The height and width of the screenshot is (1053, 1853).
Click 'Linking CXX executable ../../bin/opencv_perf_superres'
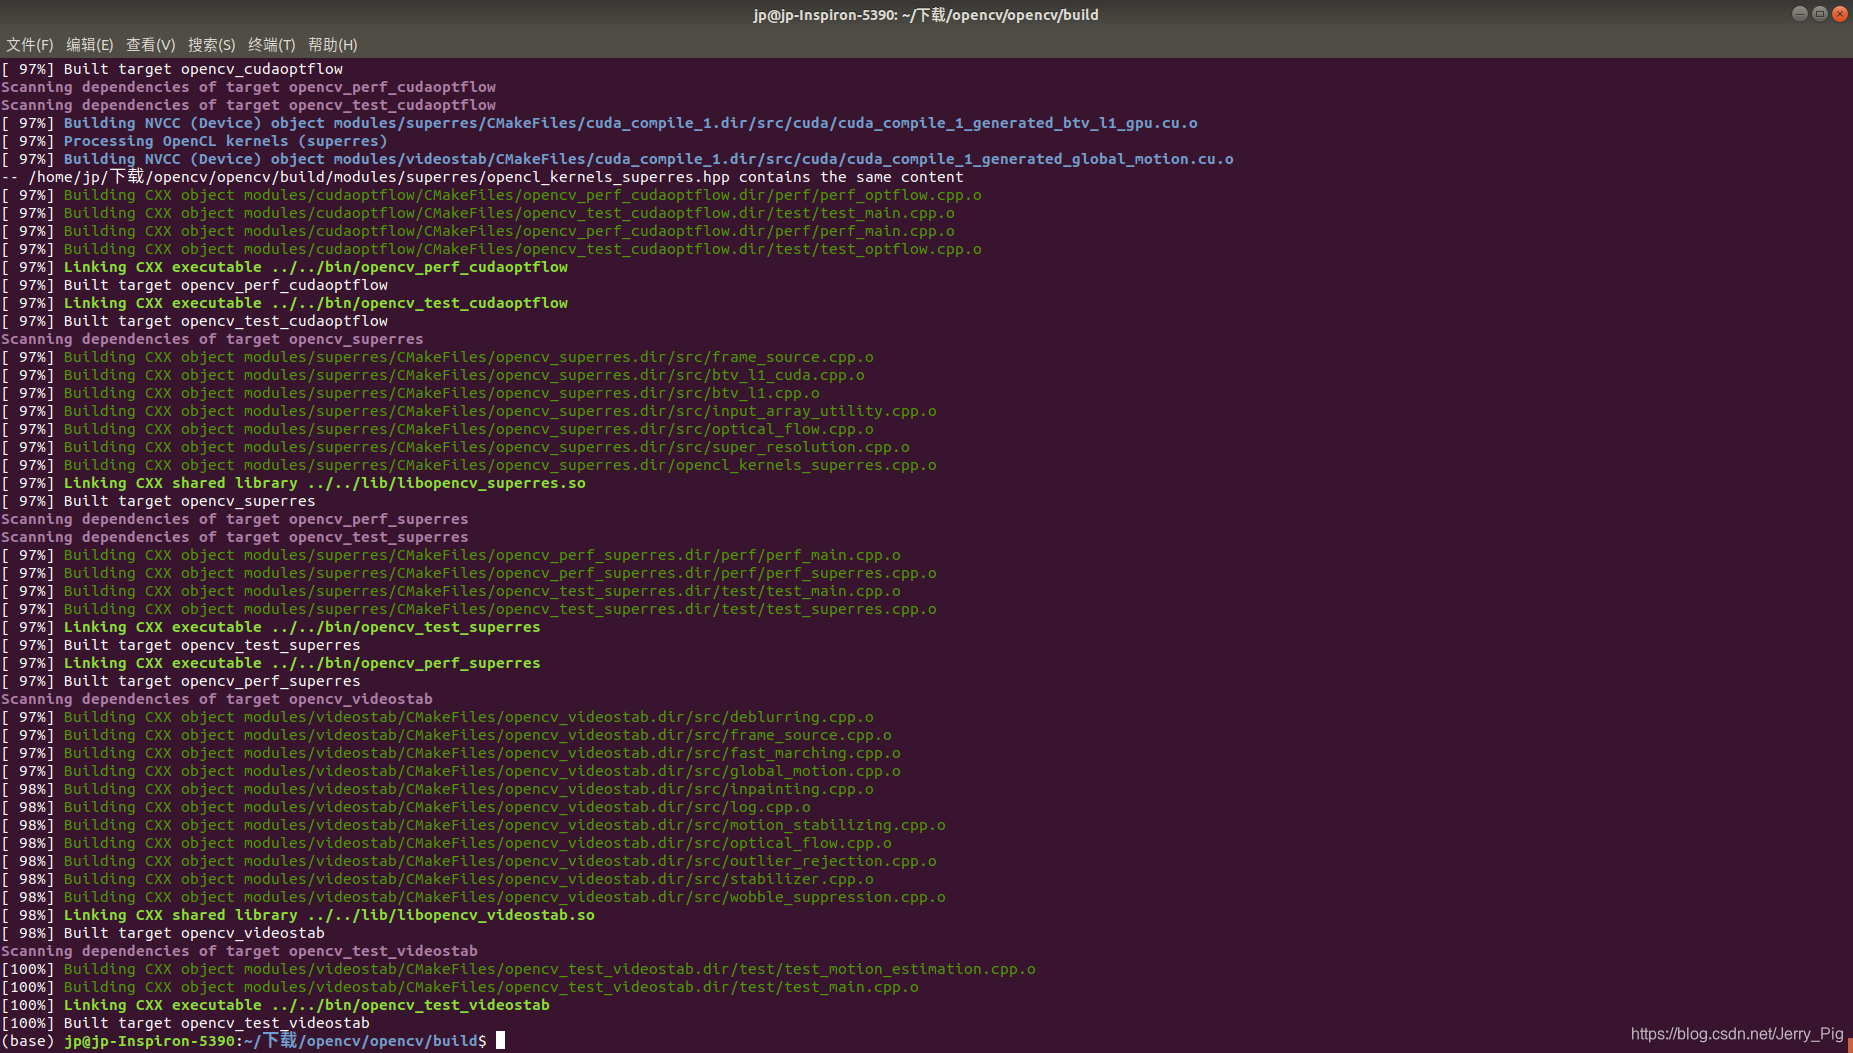pyautogui.click(x=270, y=663)
